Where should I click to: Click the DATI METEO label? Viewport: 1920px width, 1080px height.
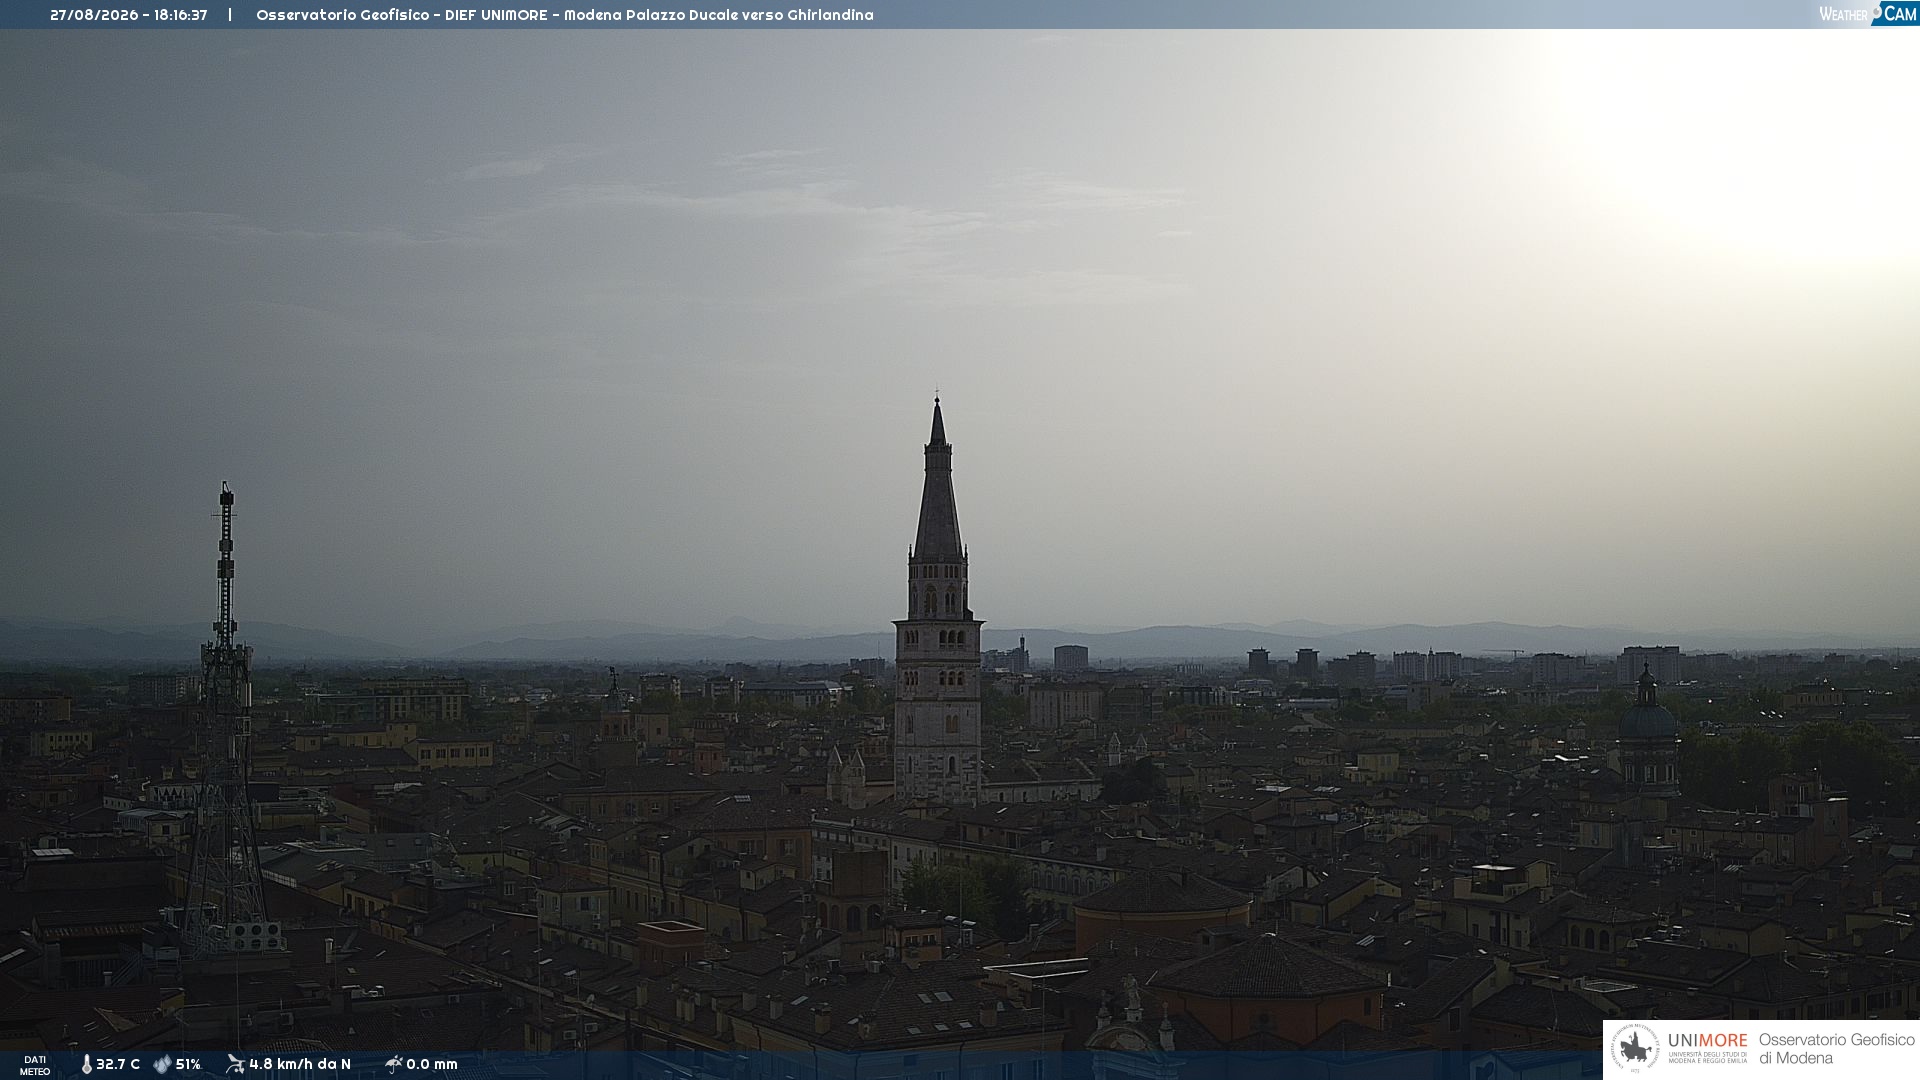click(x=35, y=1065)
